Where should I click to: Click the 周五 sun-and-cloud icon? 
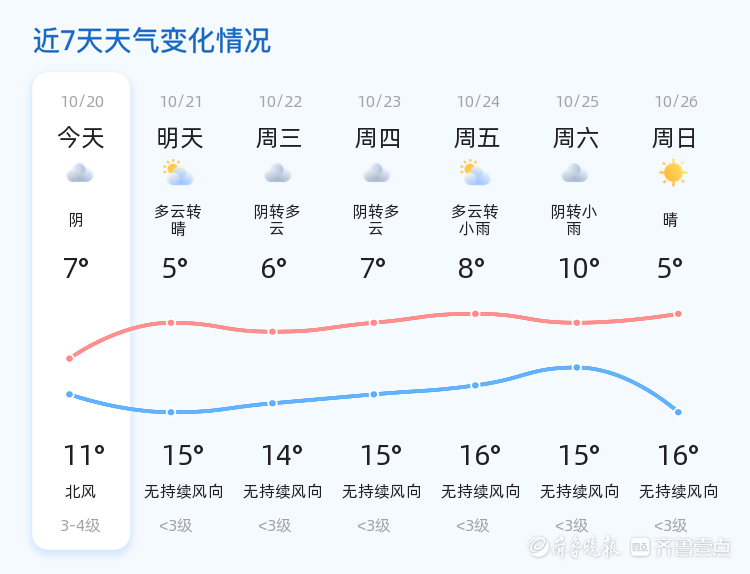point(475,173)
